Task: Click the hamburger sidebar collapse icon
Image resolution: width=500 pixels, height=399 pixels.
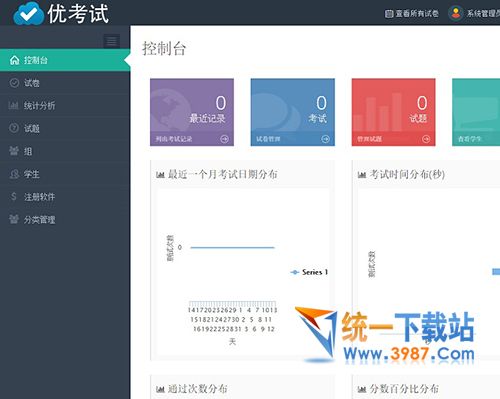Action: click(x=111, y=42)
